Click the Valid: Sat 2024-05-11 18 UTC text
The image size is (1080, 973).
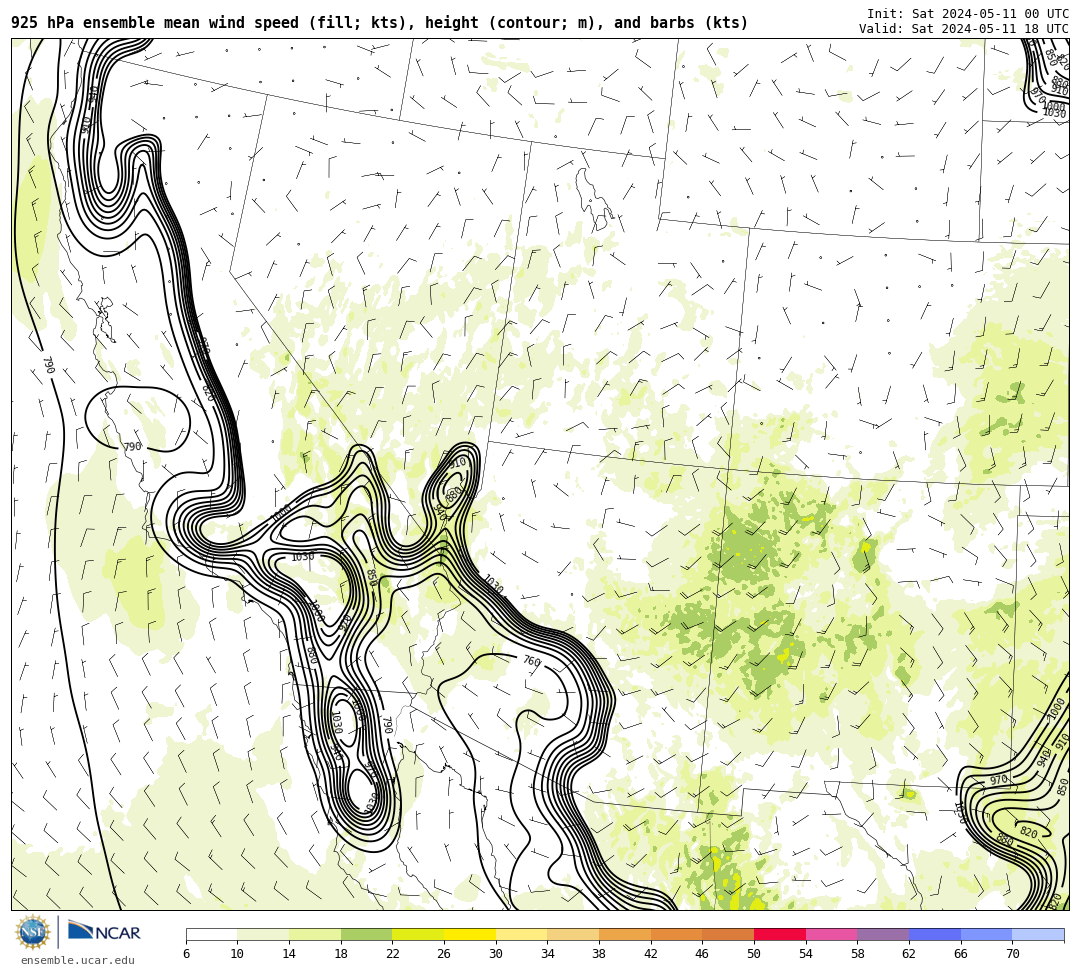point(963,29)
